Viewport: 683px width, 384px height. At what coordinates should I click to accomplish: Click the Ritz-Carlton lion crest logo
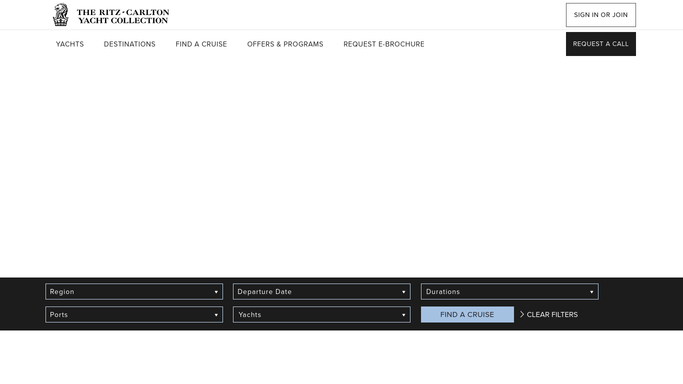(x=61, y=15)
